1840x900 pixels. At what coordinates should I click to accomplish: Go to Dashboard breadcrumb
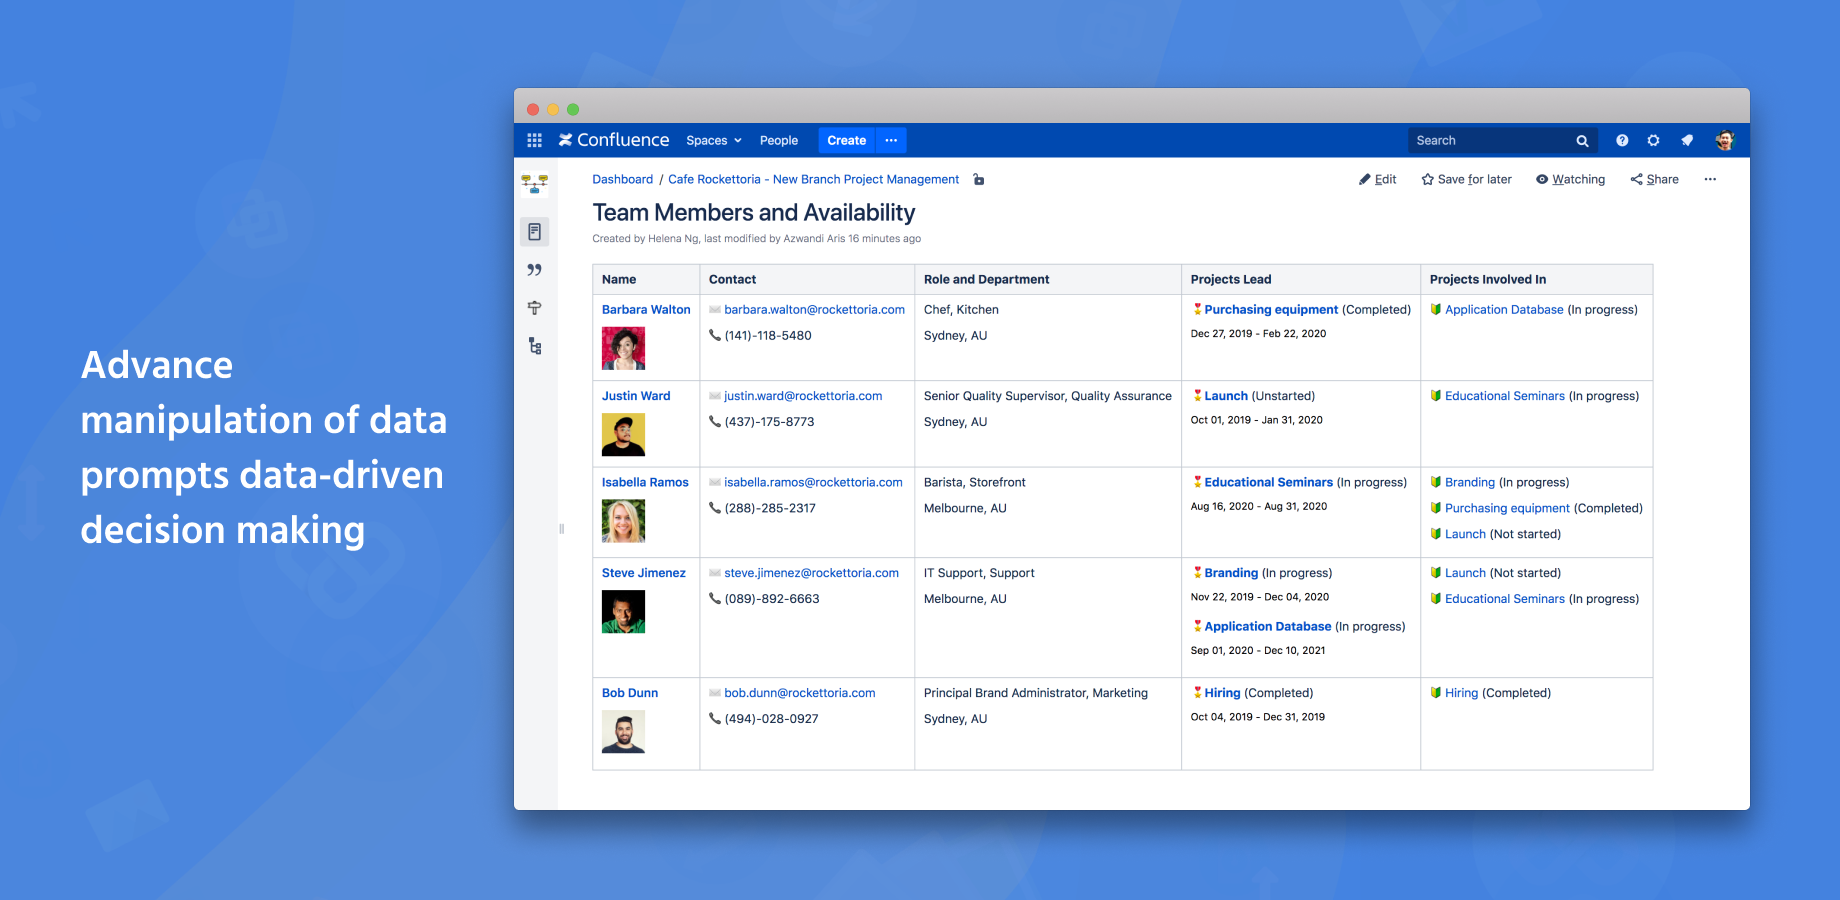coord(622,180)
